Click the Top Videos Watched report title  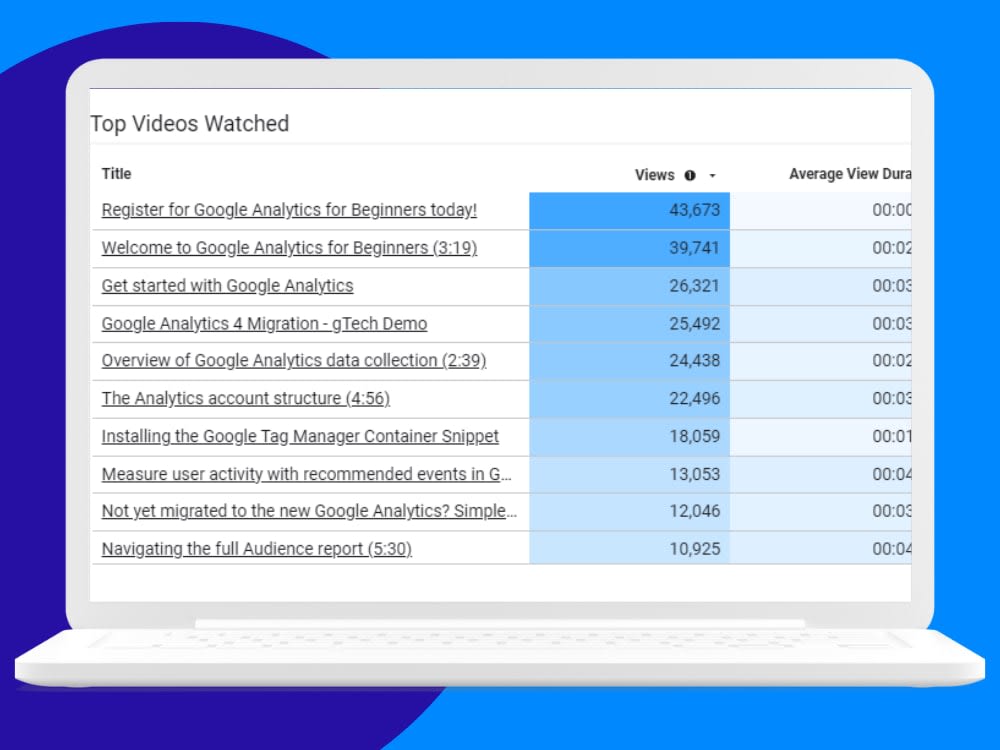[x=190, y=124]
